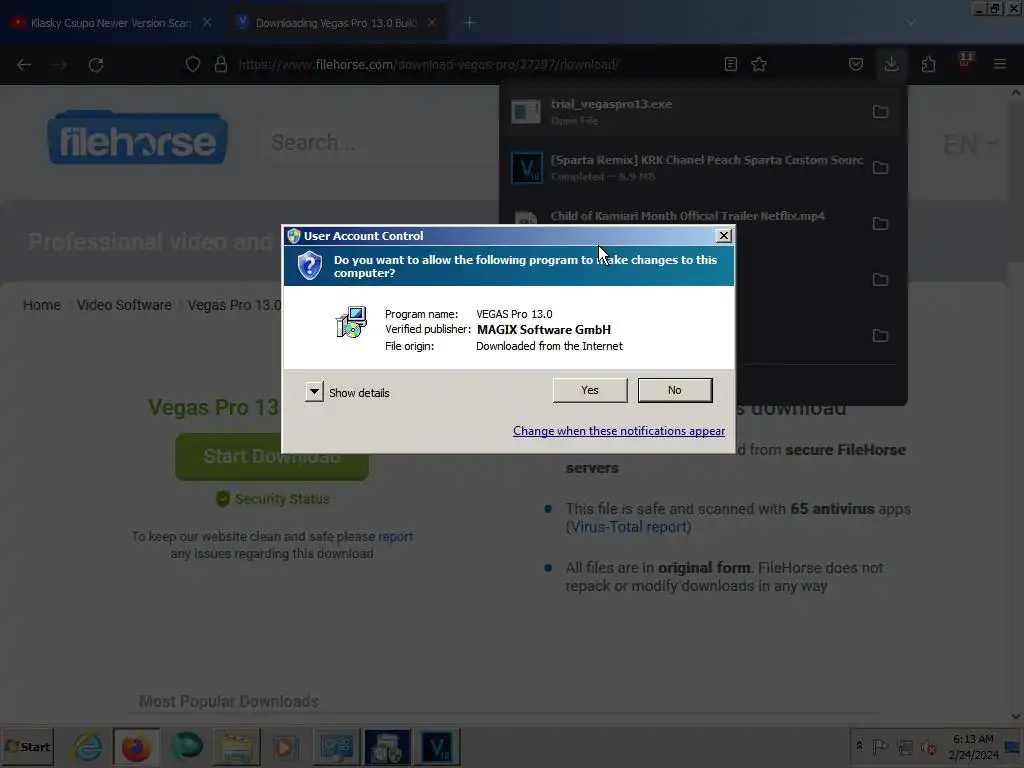The height and width of the screenshot is (768, 1024).
Task: Click the Vegas Pro 13.0 breadcrumb
Action: point(234,305)
